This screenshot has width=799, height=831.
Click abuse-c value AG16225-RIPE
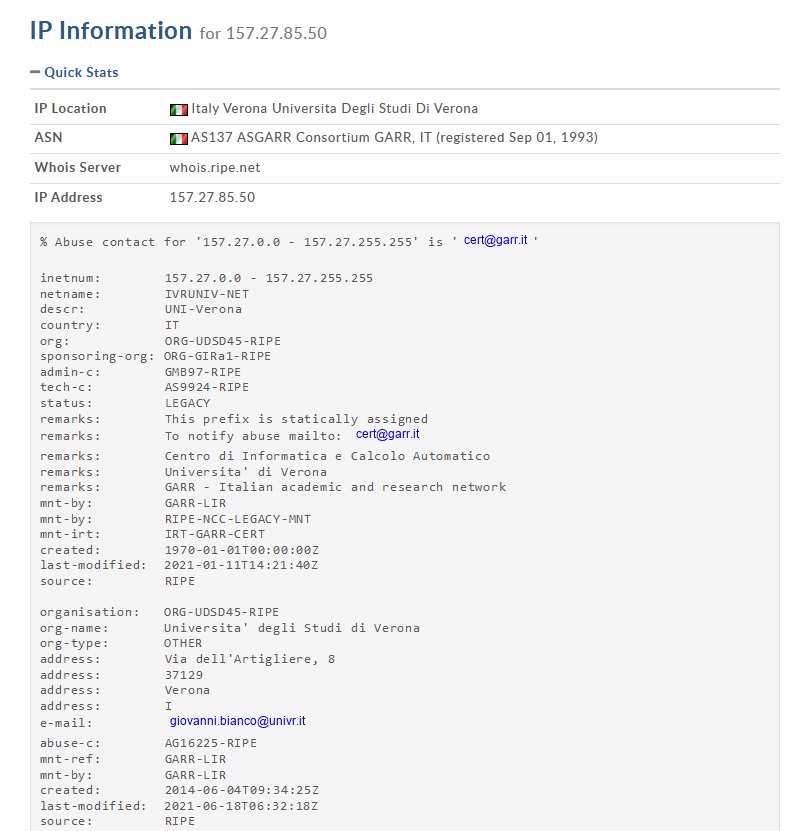211,744
